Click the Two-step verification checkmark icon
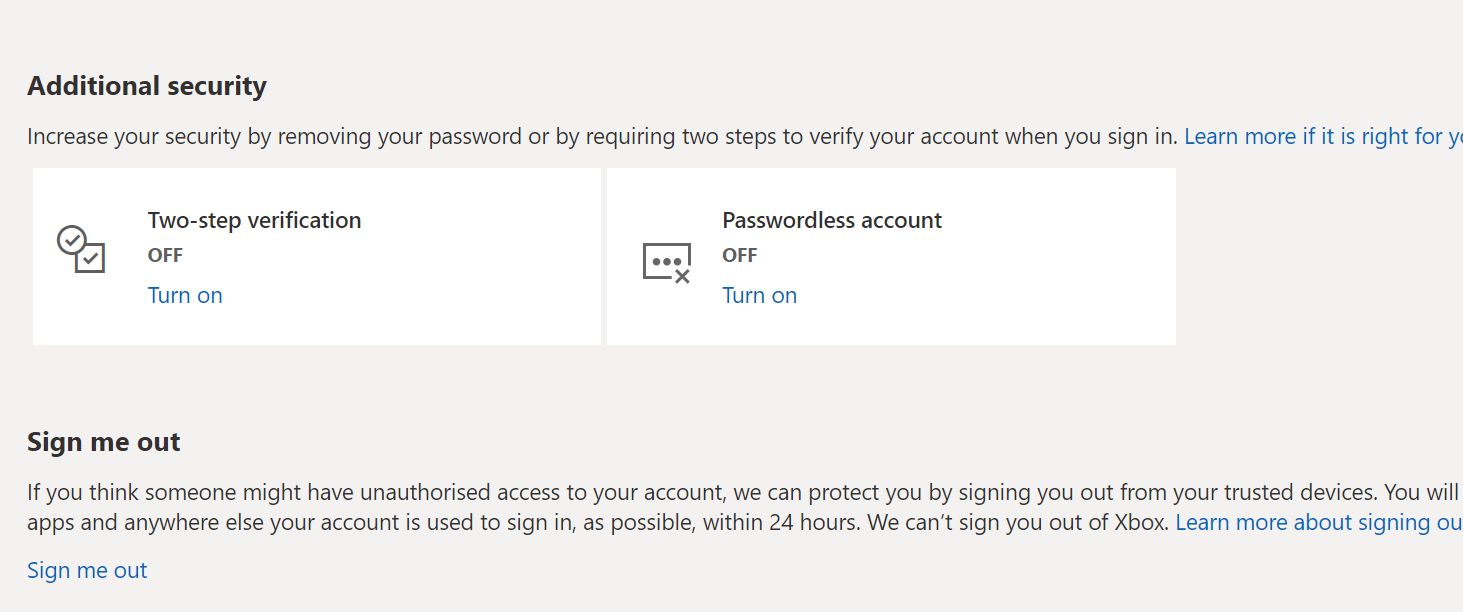This screenshot has width=1463, height=612. [81, 249]
